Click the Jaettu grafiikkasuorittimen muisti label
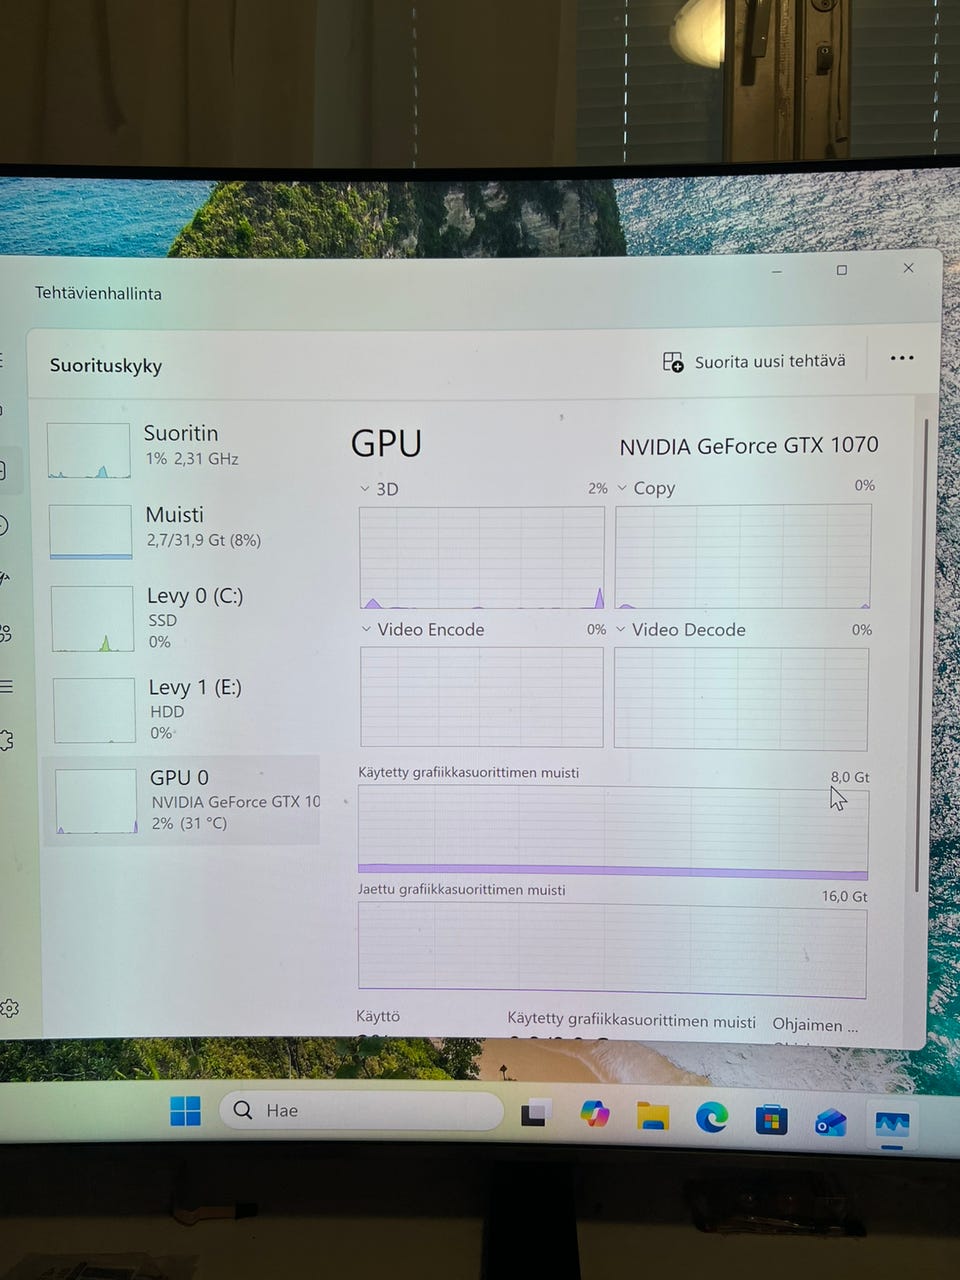The image size is (960, 1280). (x=462, y=889)
